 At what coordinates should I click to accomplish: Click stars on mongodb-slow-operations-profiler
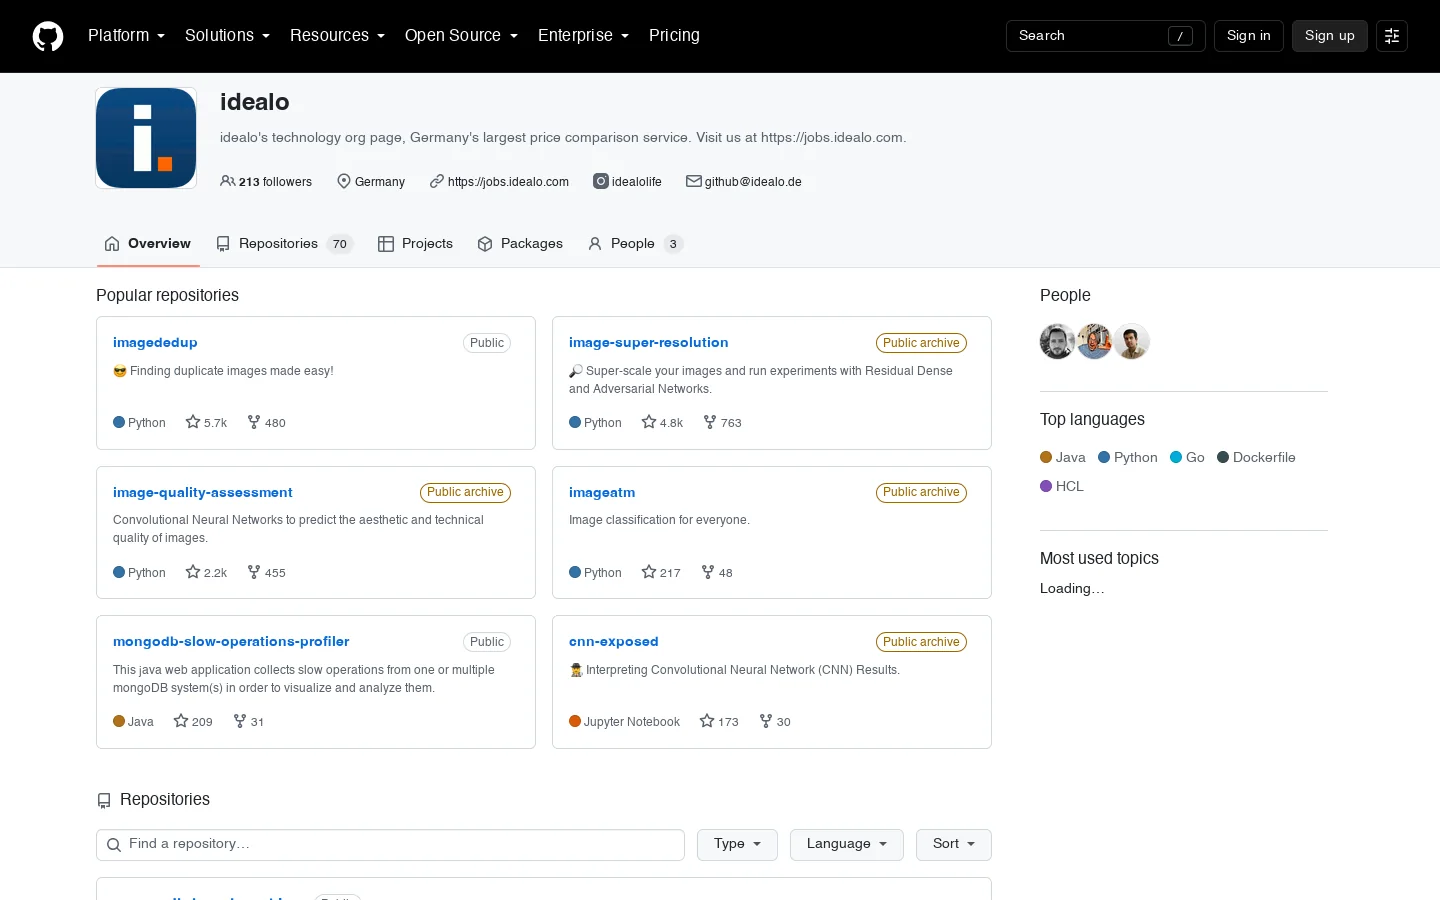(193, 722)
